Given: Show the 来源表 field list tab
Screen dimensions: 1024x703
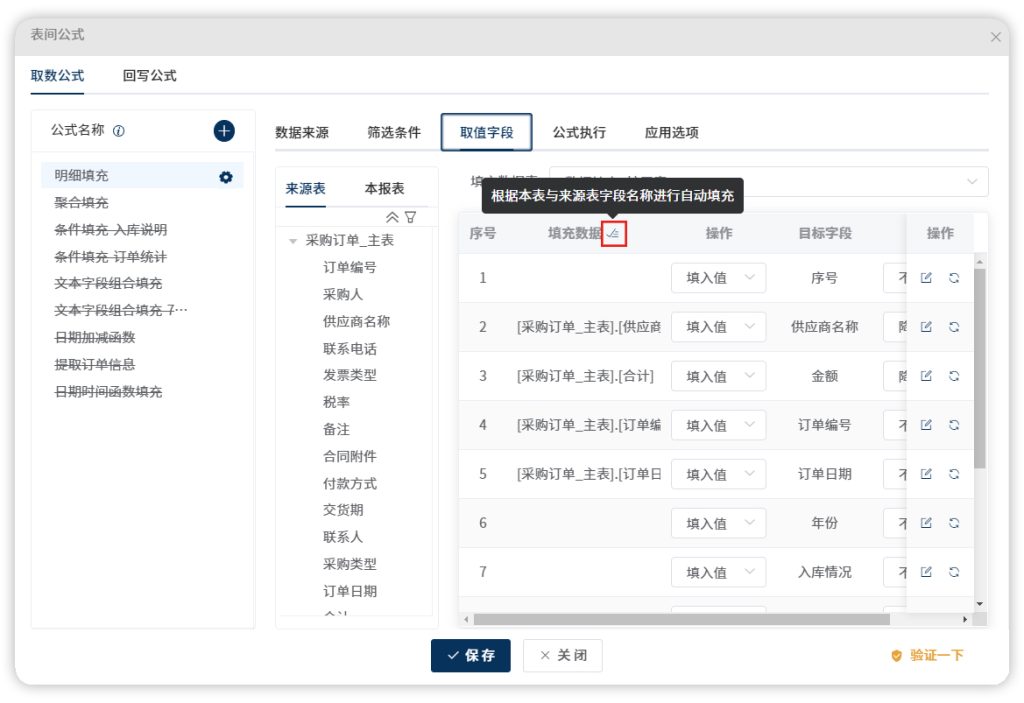Looking at the screenshot, I should pyautogui.click(x=306, y=189).
